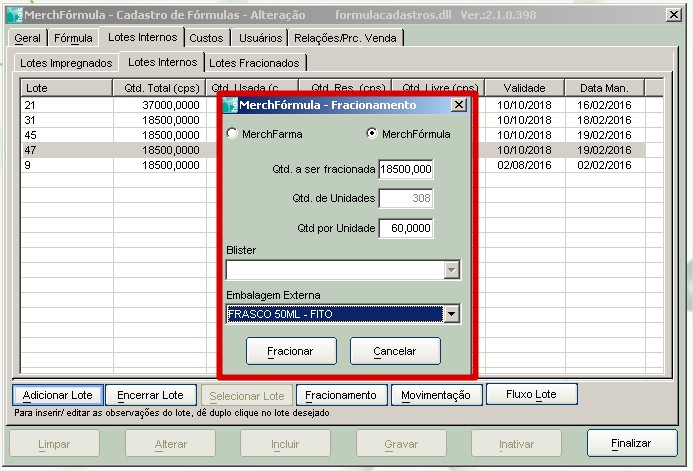This screenshot has height=471, width=693.
Task: Close the main MerchFórmula window
Action: click(674, 15)
